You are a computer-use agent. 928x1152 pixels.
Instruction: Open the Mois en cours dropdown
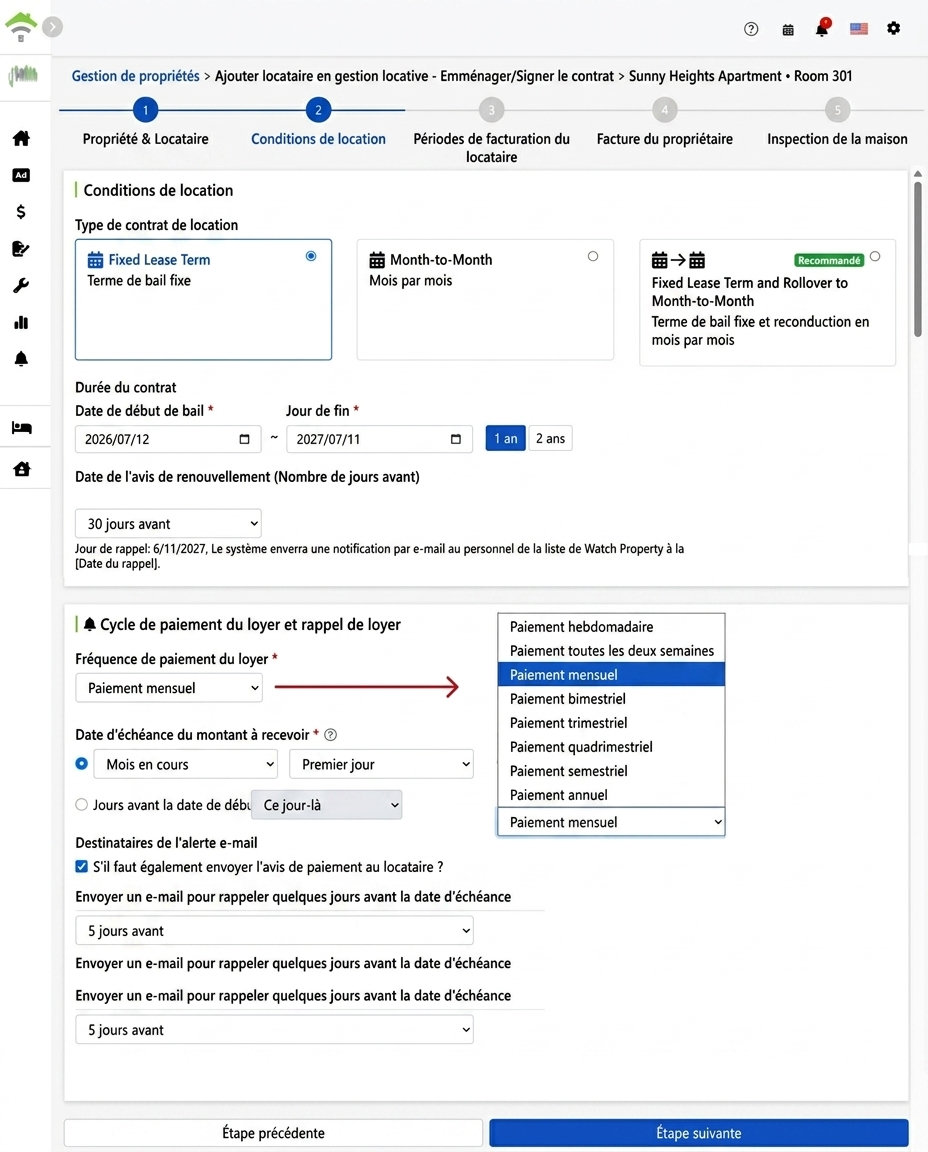pos(185,764)
